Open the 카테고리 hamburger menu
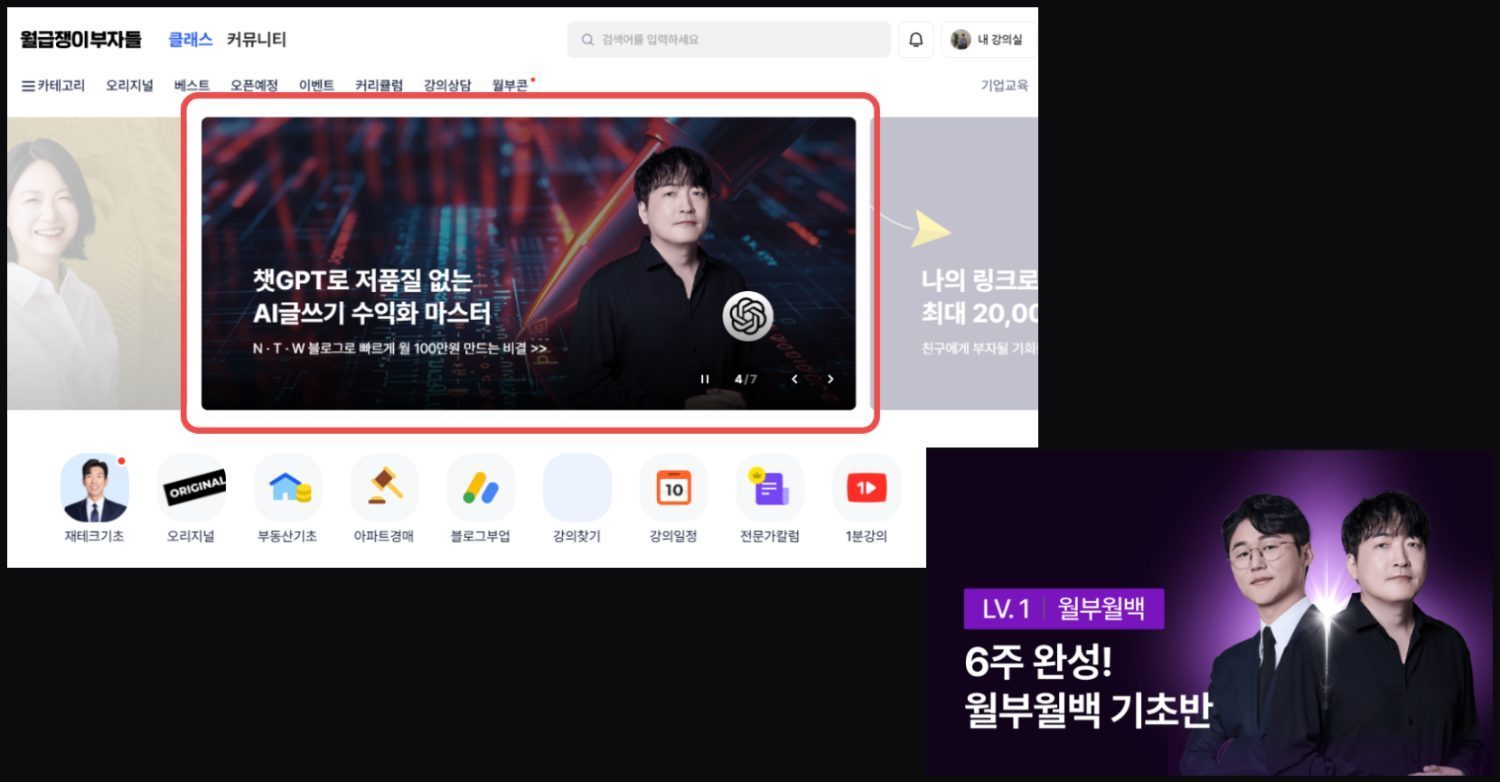 click(53, 86)
